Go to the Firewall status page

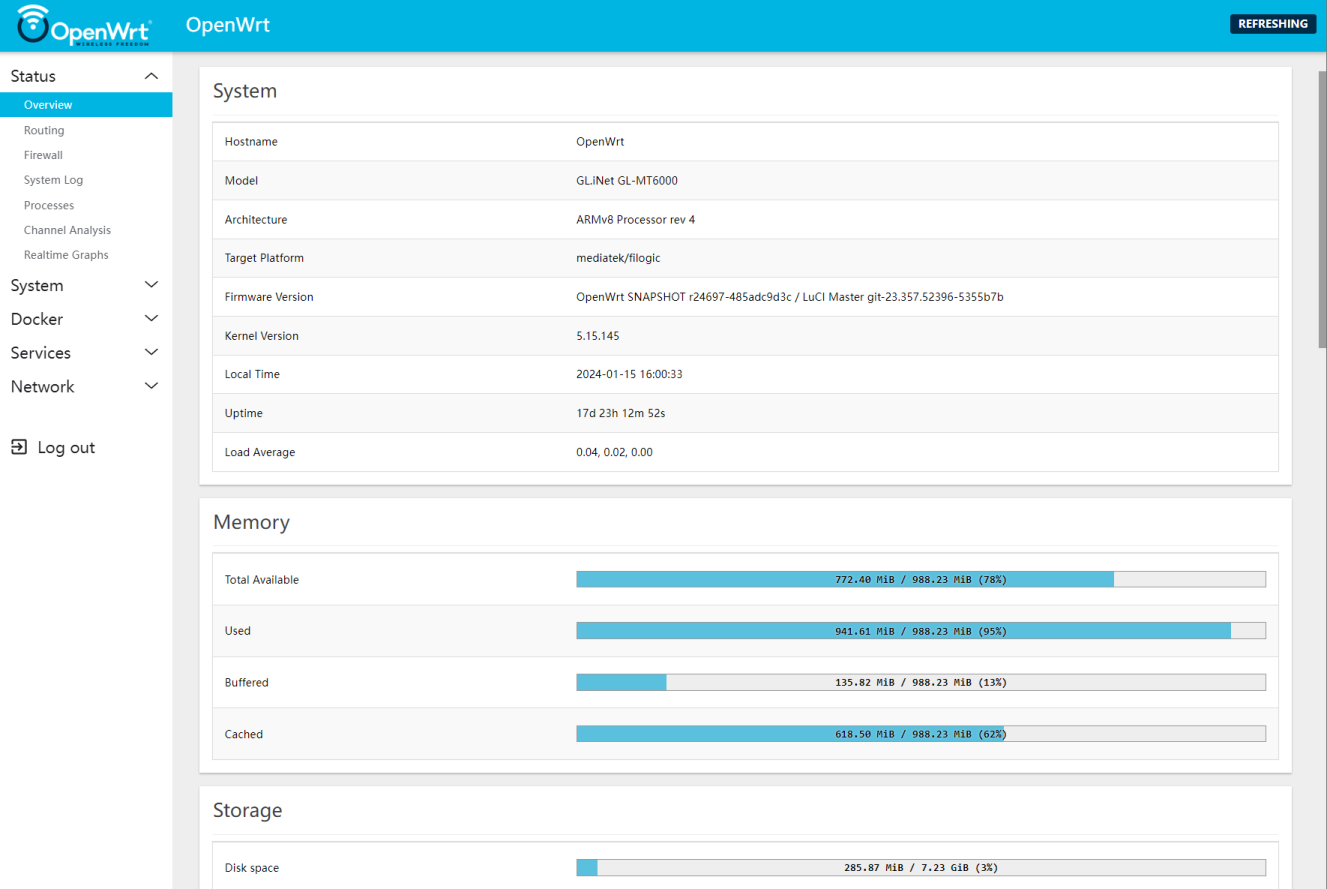coord(43,155)
